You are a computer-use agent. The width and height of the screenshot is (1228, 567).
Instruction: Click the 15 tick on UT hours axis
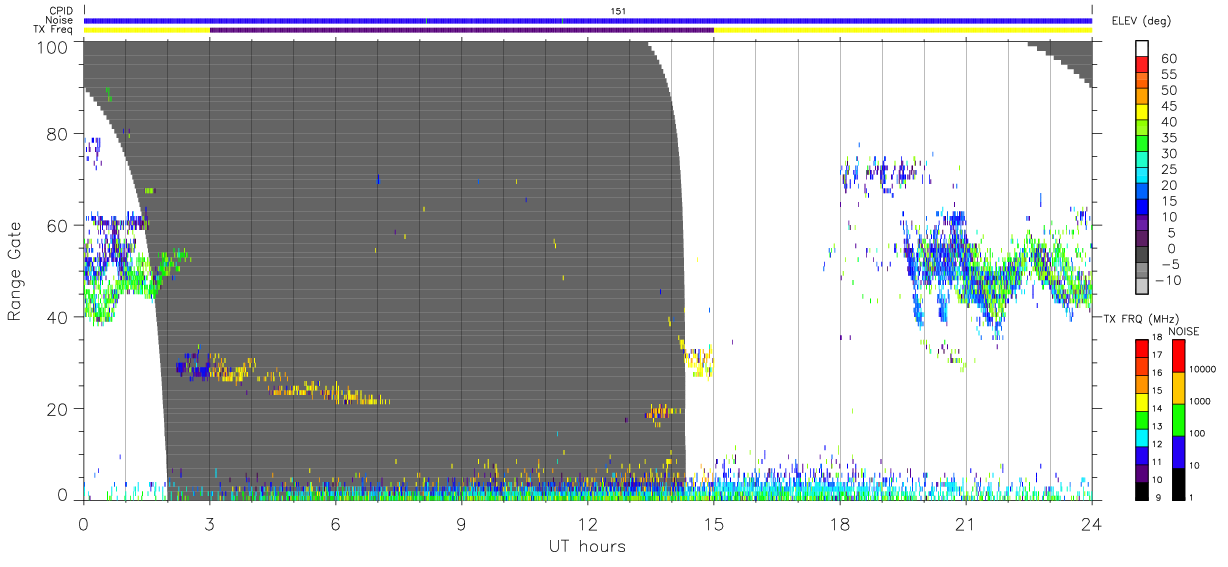click(x=714, y=523)
